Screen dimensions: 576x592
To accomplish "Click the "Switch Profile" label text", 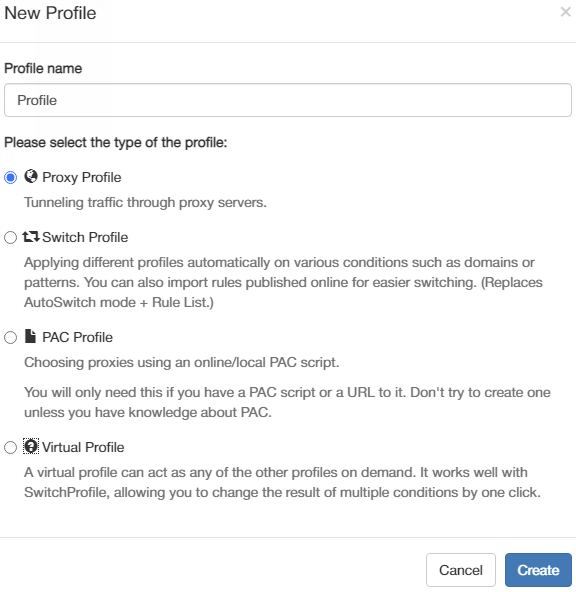I will [85, 237].
